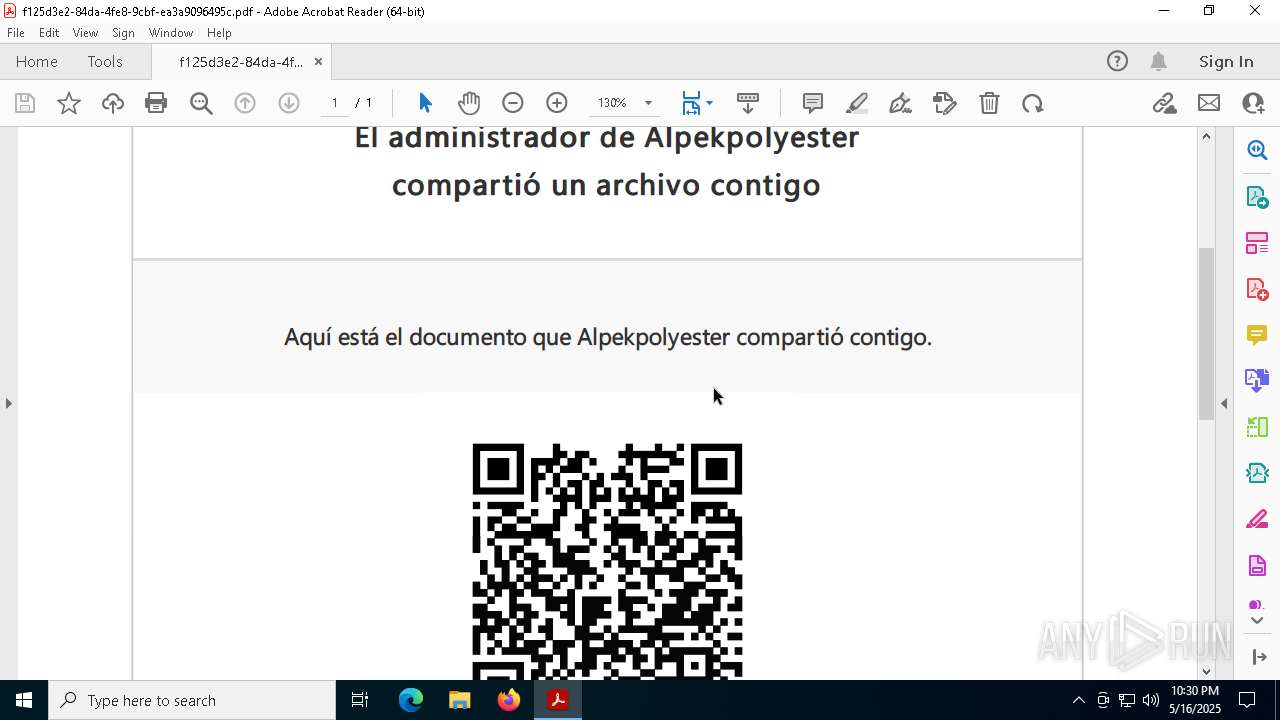Rotate the page view
The width and height of the screenshot is (1280, 720).
[1033, 103]
